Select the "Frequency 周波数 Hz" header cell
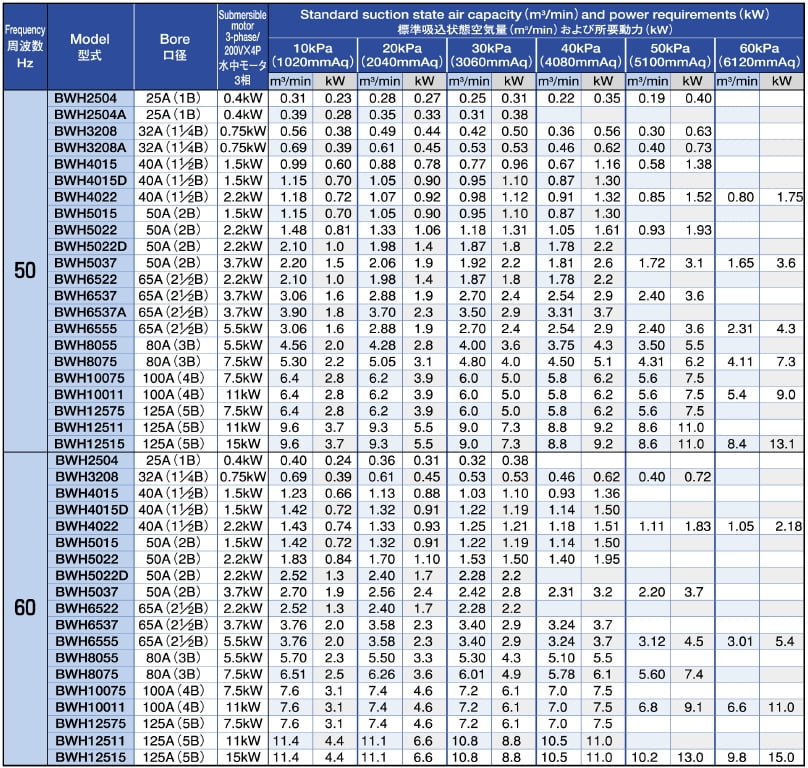The height and width of the screenshot is (768, 808). tap(25, 47)
